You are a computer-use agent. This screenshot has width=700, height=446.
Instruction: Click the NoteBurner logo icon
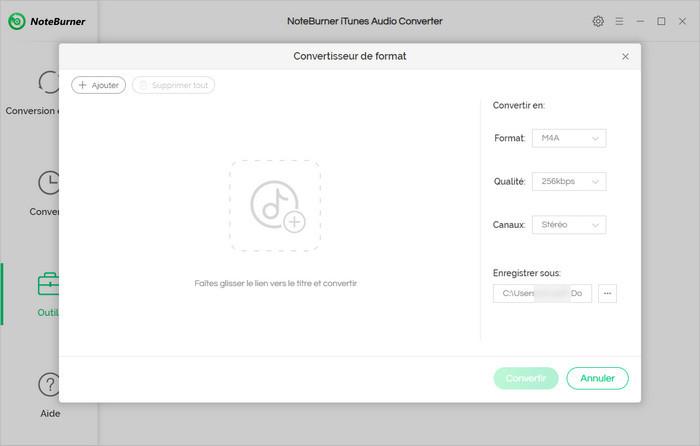pyautogui.click(x=17, y=21)
